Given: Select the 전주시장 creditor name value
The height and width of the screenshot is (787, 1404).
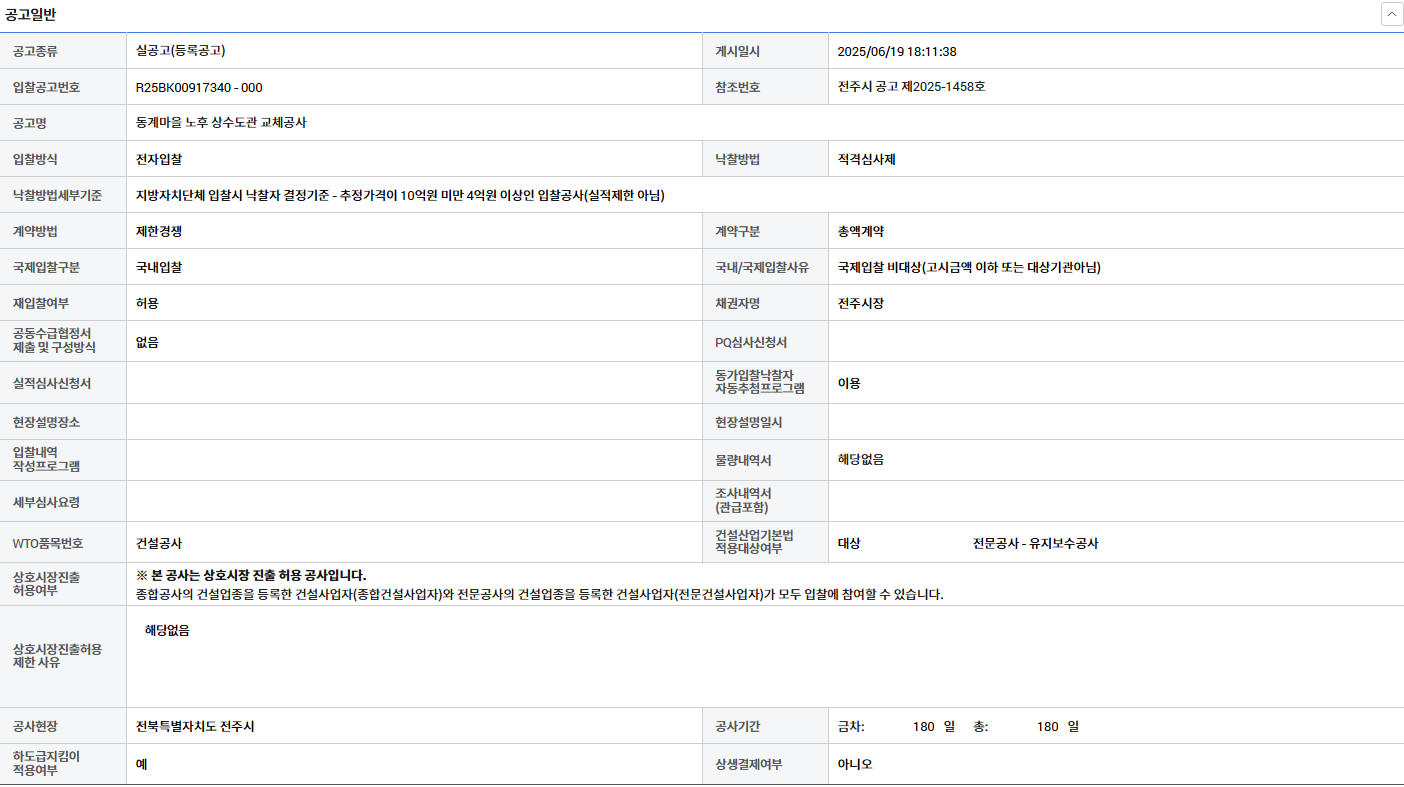Looking at the screenshot, I should click(861, 303).
